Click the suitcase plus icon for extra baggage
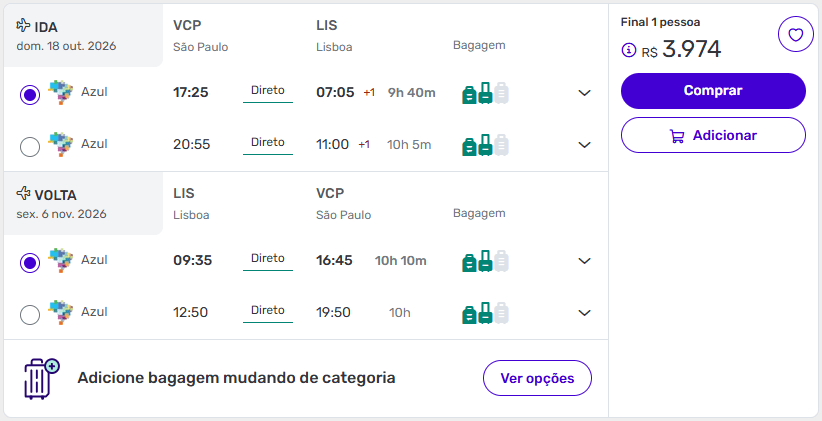This screenshot has width=822, height=421. [x=41, y=379]
